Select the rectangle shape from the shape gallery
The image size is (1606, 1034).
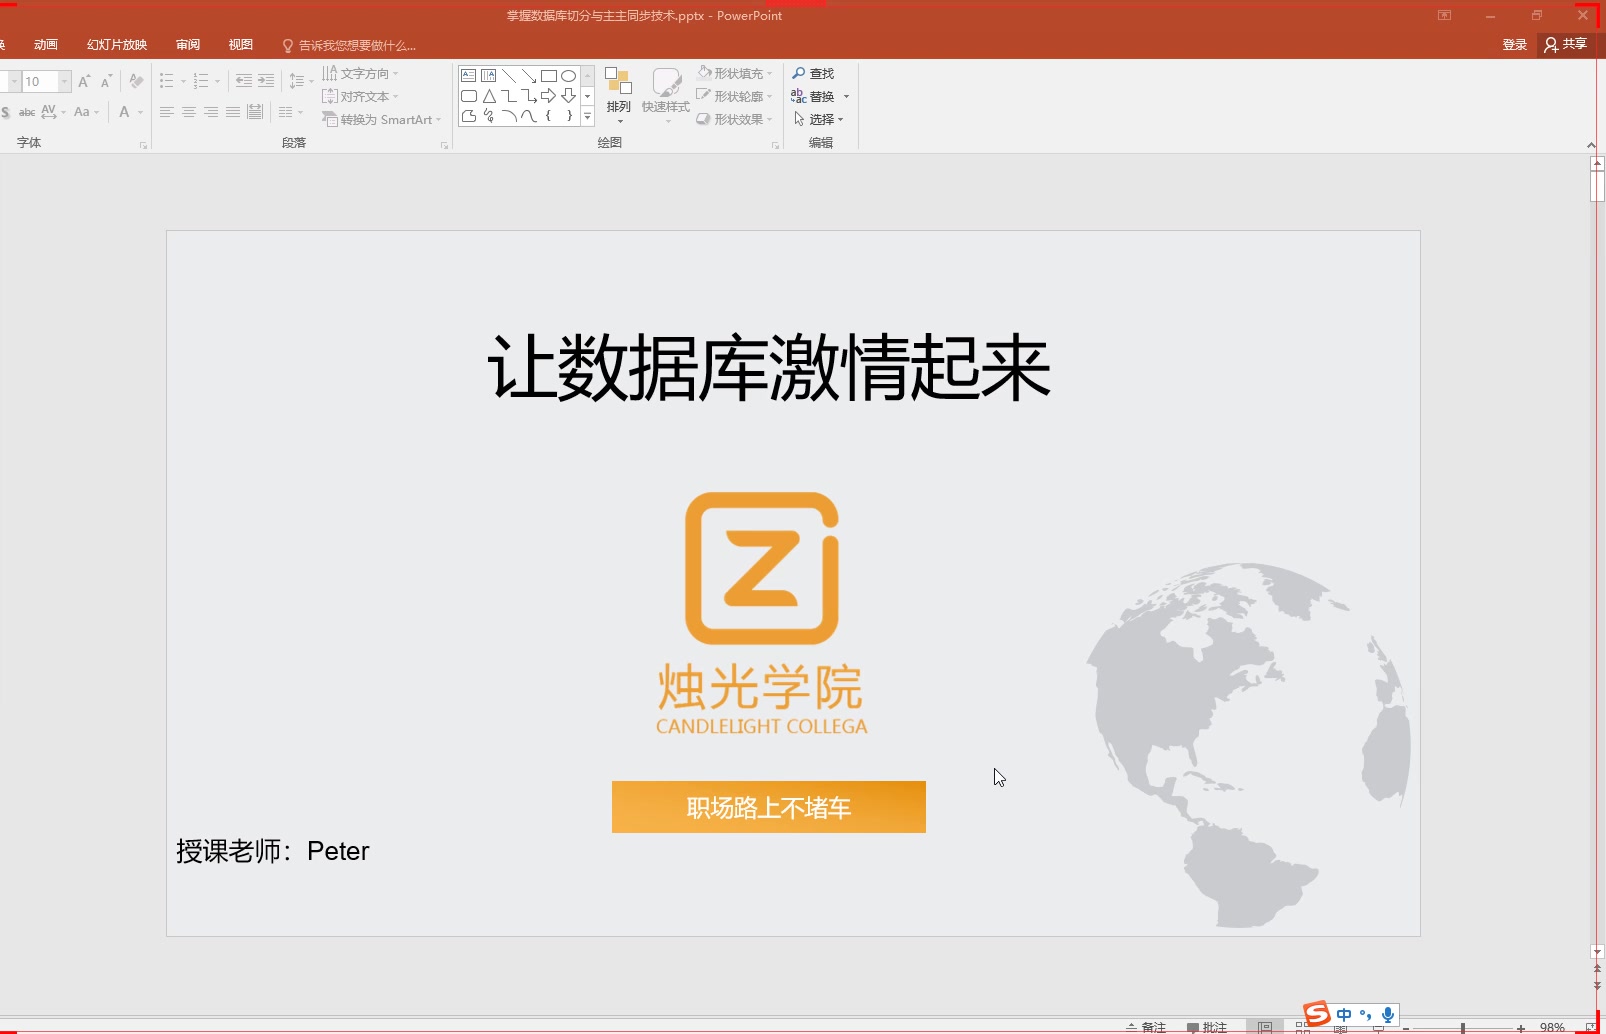click(547, 75)
